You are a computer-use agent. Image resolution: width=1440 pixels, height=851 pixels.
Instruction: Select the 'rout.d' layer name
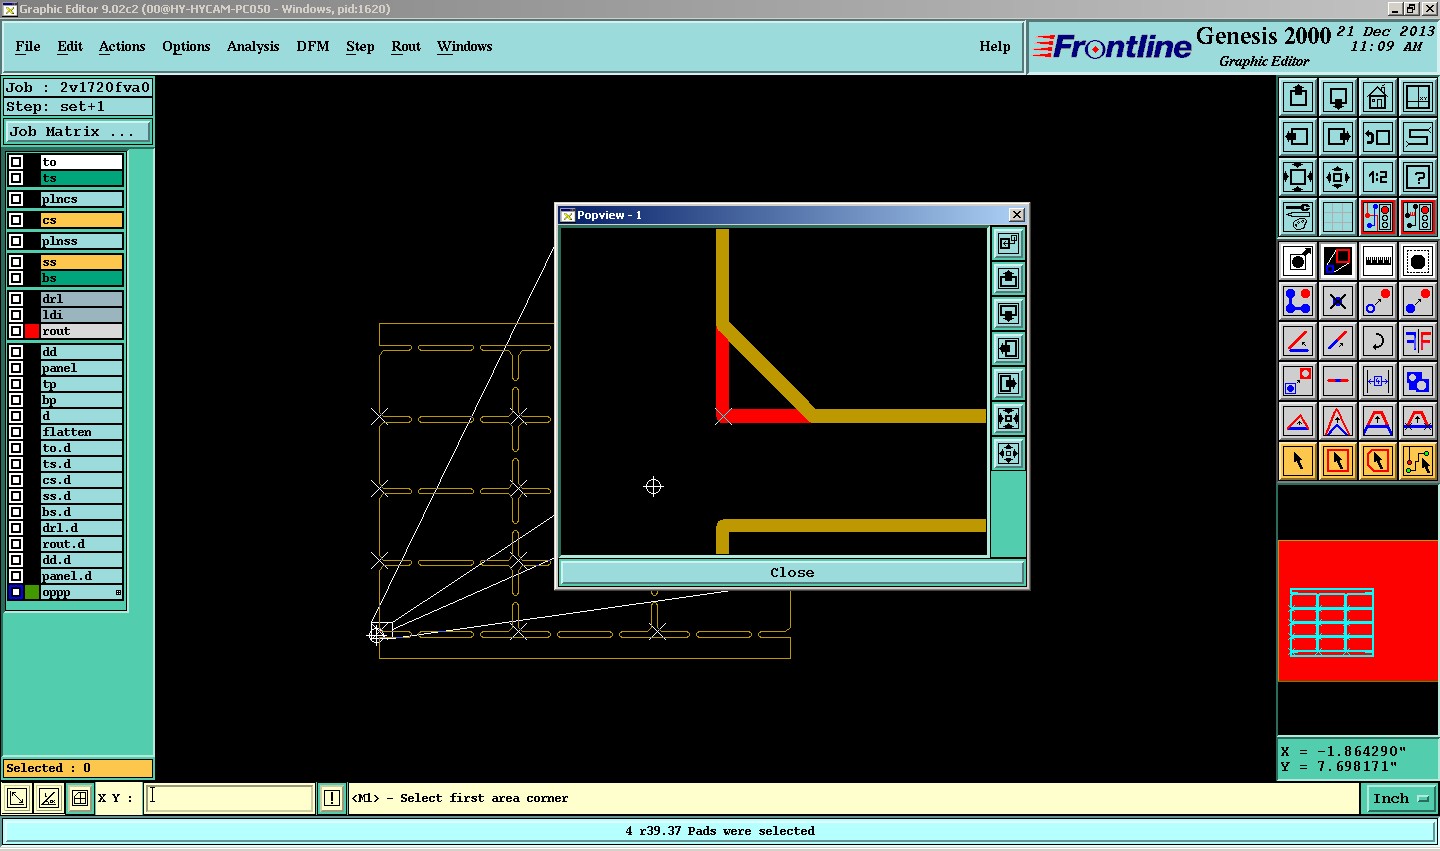[x=81, y=544]
